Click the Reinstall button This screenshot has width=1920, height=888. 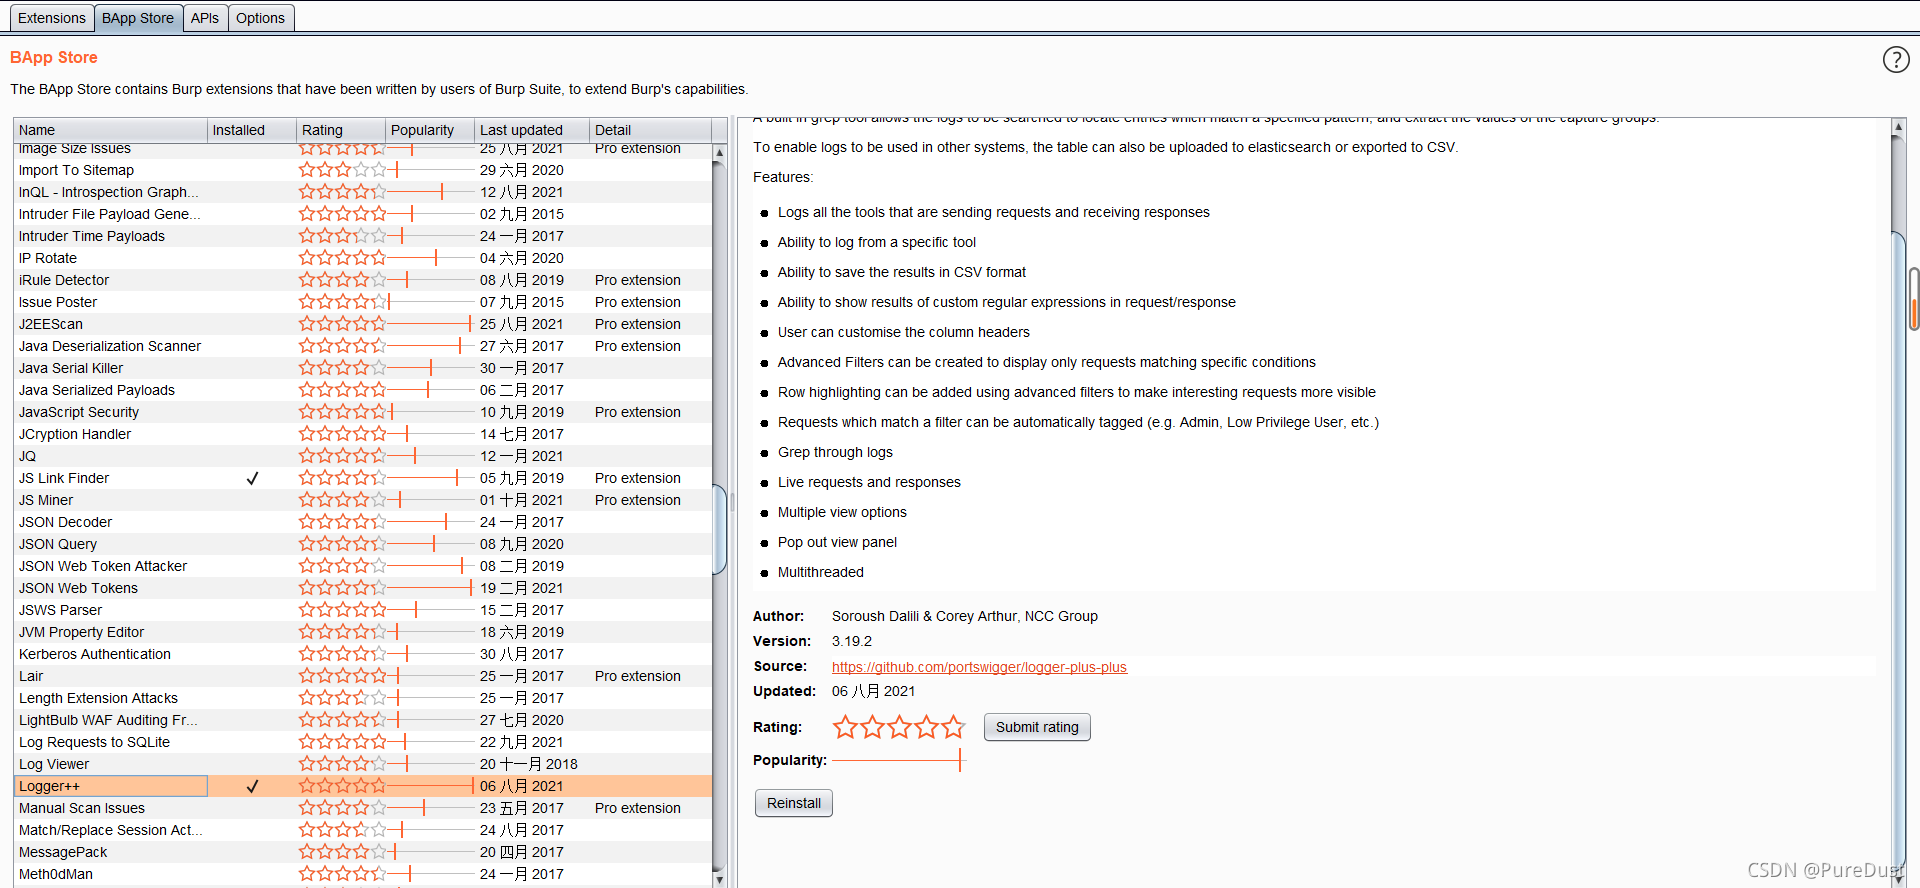[794, 803]
